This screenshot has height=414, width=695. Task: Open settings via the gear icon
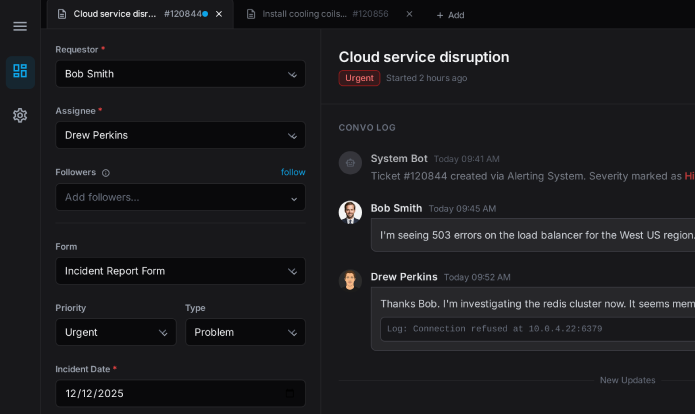[20, 115]
